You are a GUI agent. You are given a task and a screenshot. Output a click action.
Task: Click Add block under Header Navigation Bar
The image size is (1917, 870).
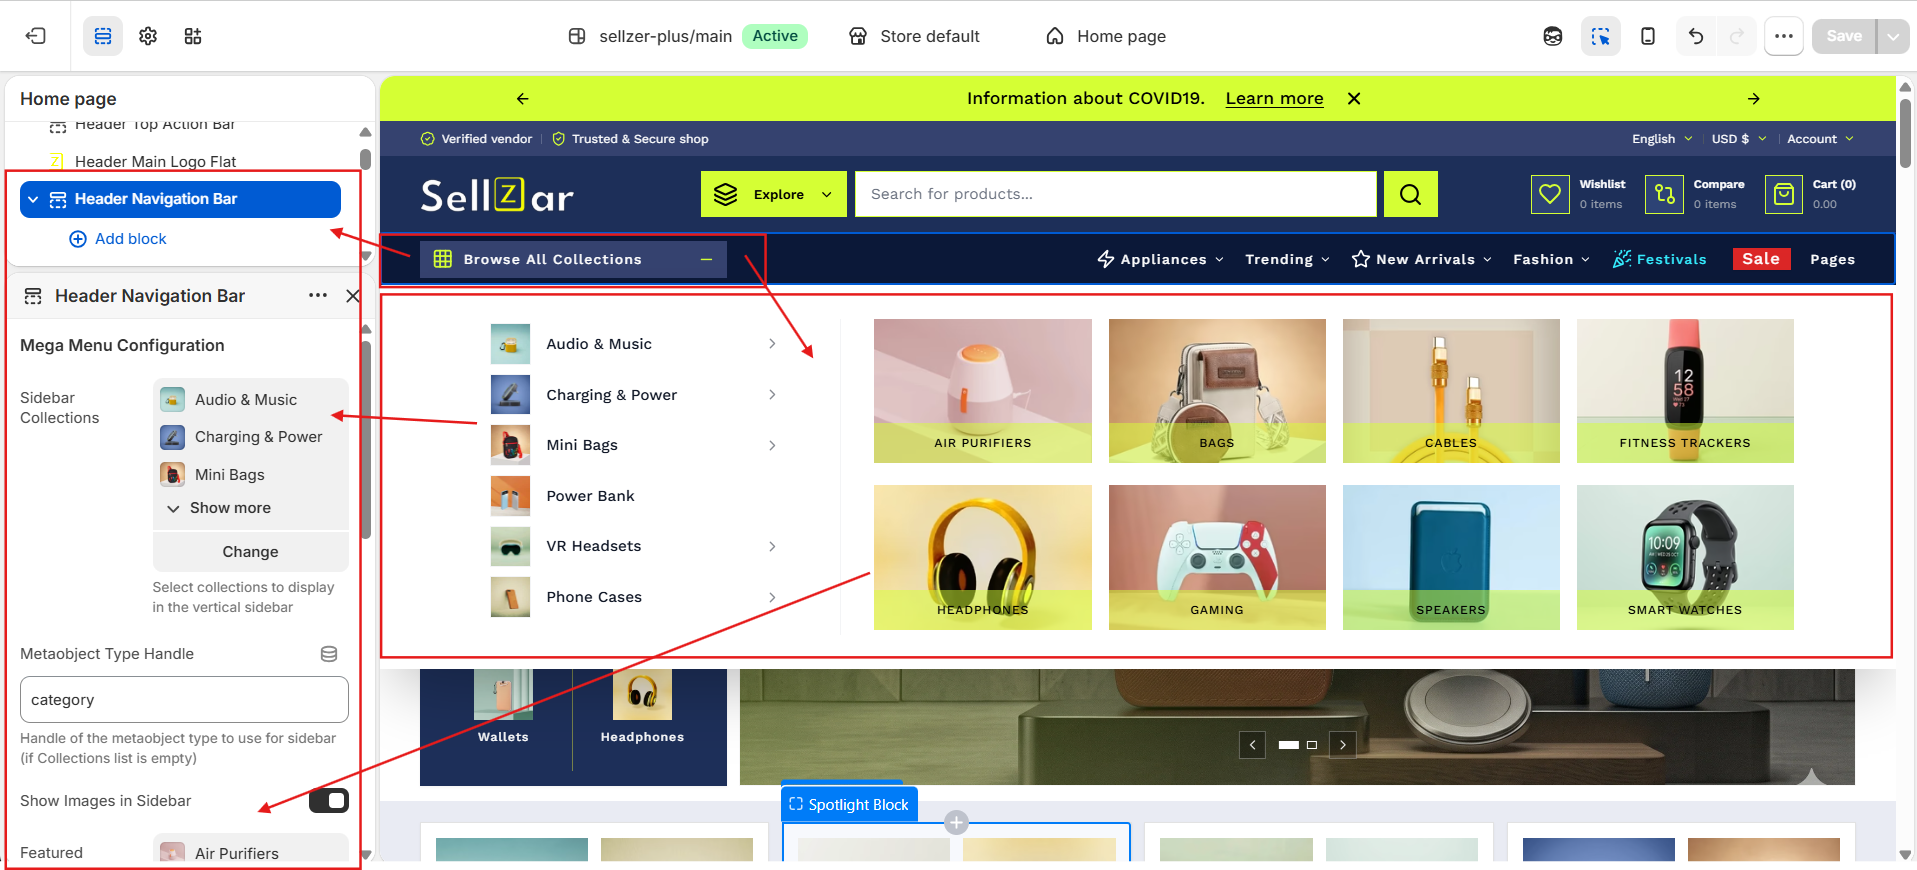pos(117,239)
